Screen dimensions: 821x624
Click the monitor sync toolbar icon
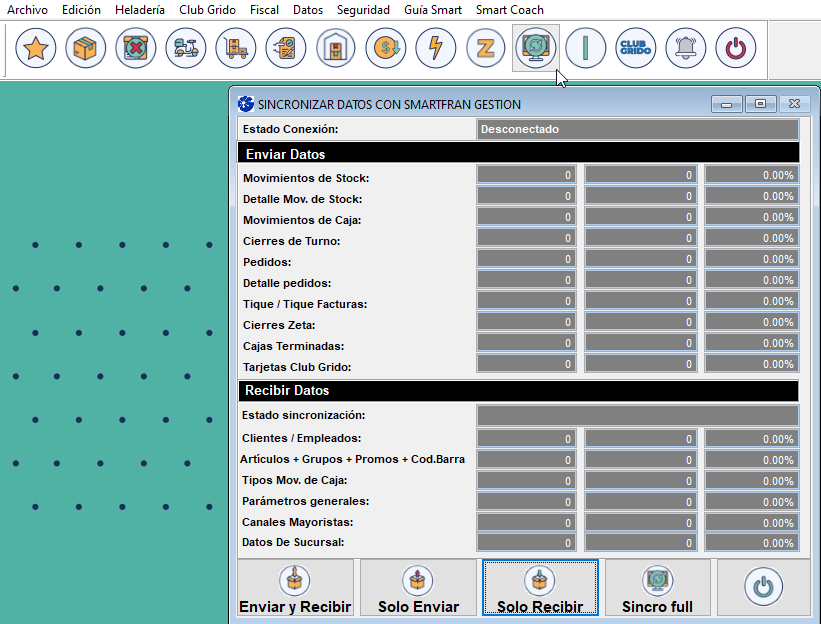pos(536,48)
